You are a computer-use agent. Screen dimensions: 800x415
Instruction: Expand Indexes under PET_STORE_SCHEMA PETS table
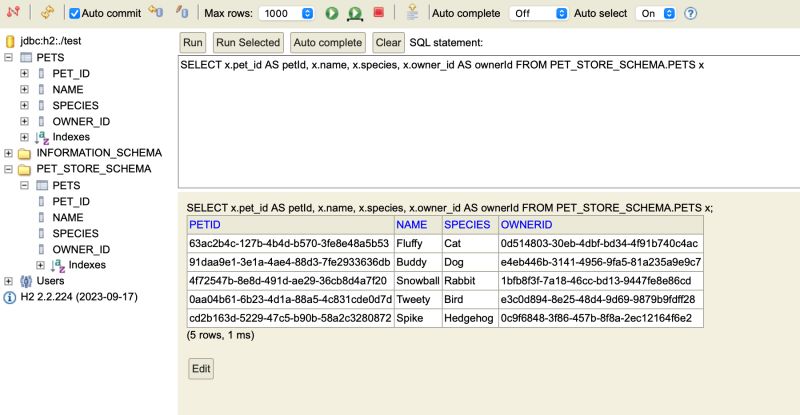click(40, 265)
